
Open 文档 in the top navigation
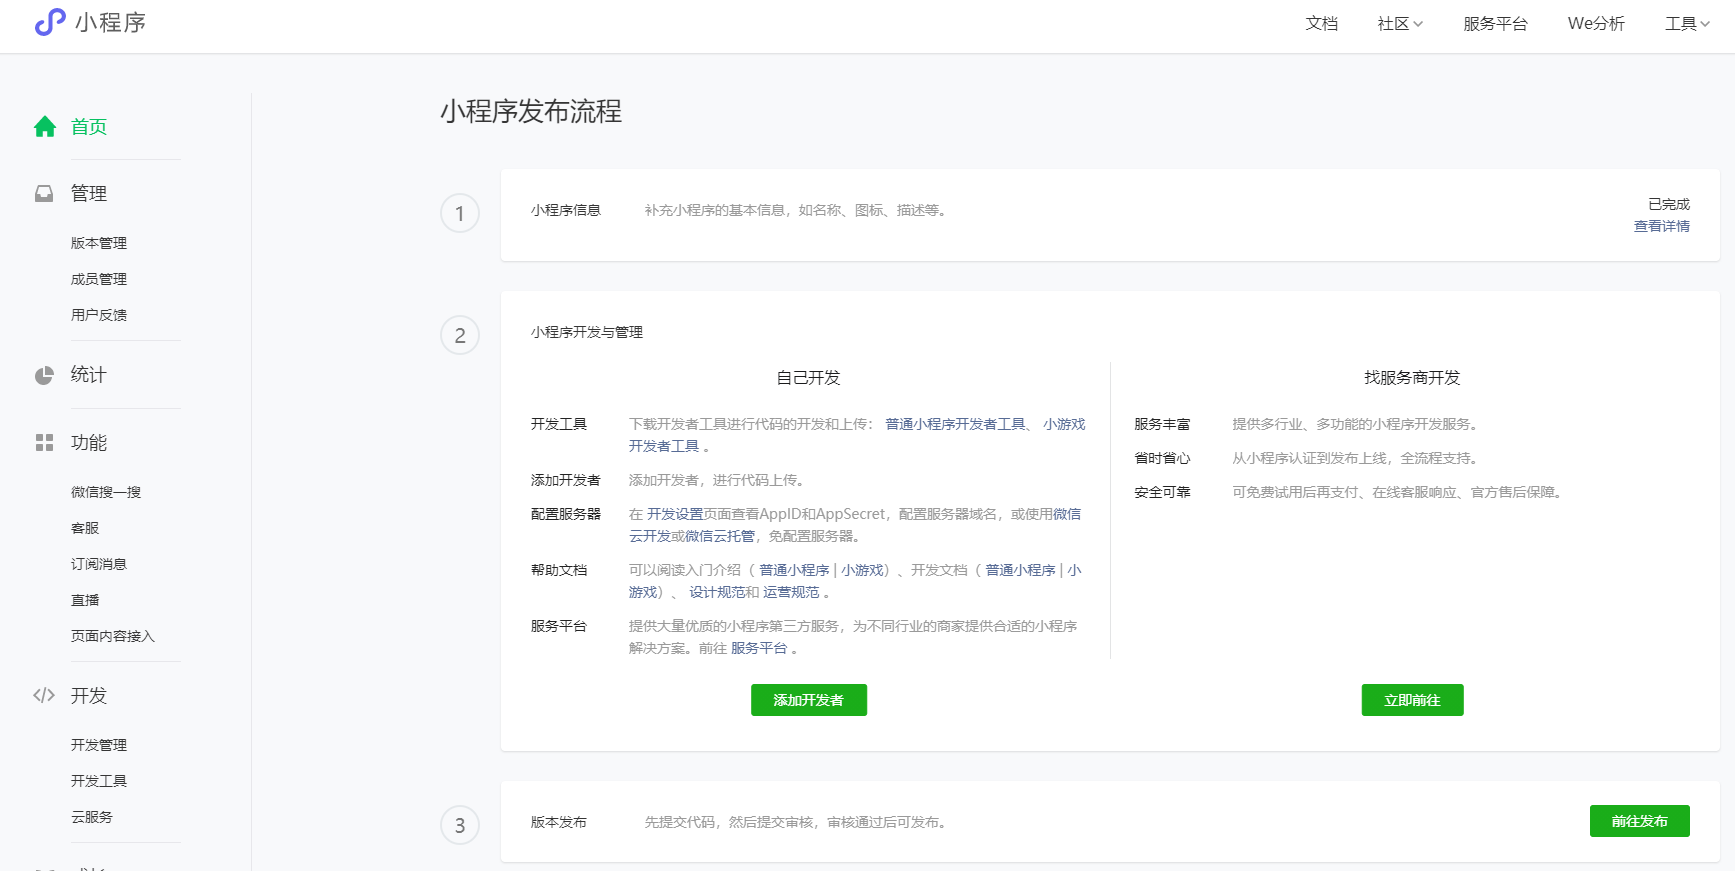(x=1322, y=24)
